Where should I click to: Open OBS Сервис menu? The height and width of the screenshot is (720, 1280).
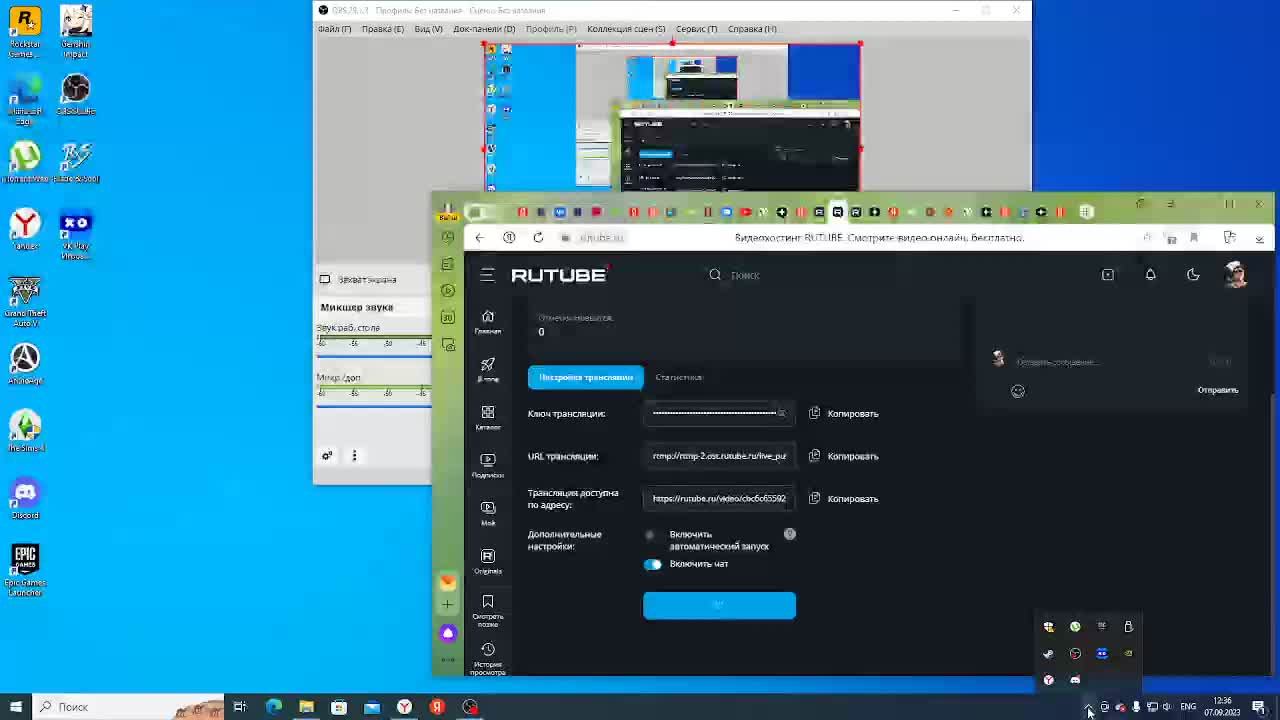(697, 29)
